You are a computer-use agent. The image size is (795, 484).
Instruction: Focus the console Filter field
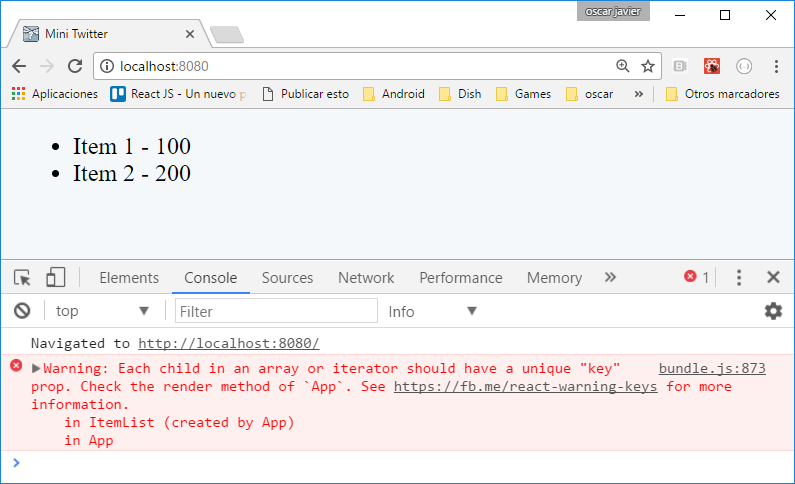point(276,311)
